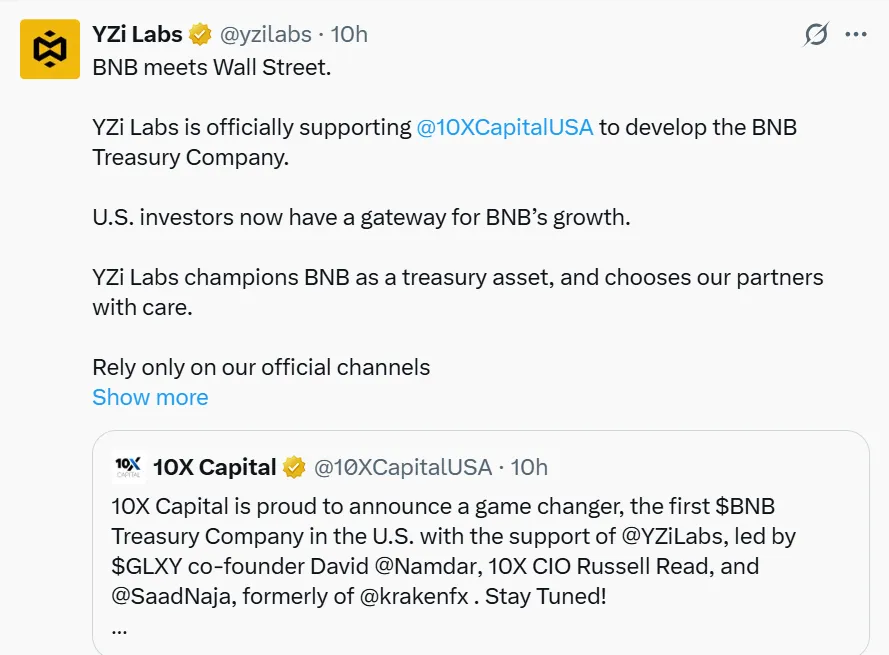
Task: Click the $BNB cashtag in quoted post
Action: [745, 505]
